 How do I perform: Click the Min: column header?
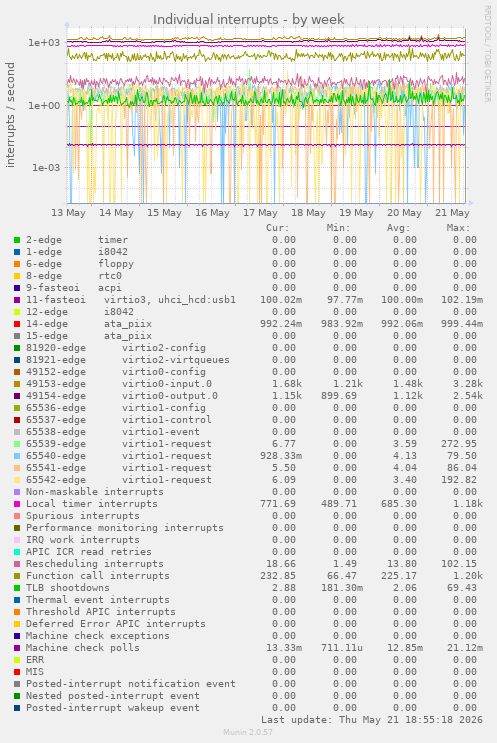(338, 228)
